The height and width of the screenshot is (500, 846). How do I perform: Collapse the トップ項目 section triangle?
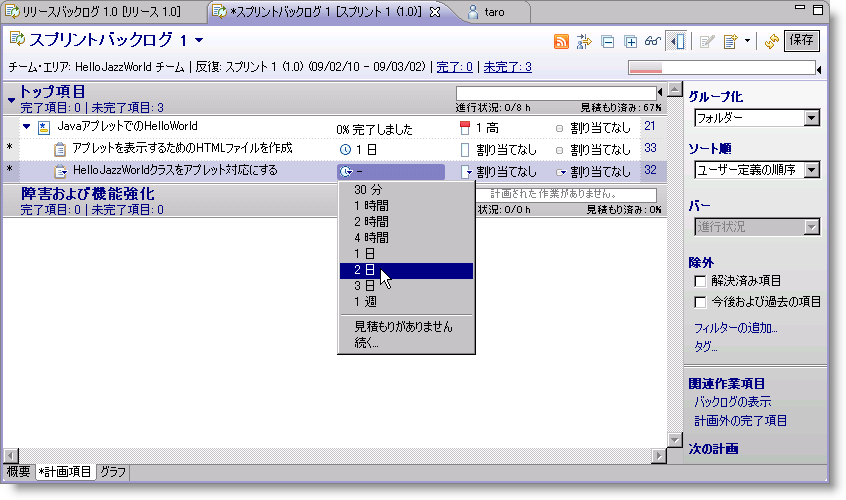point(11,100)
